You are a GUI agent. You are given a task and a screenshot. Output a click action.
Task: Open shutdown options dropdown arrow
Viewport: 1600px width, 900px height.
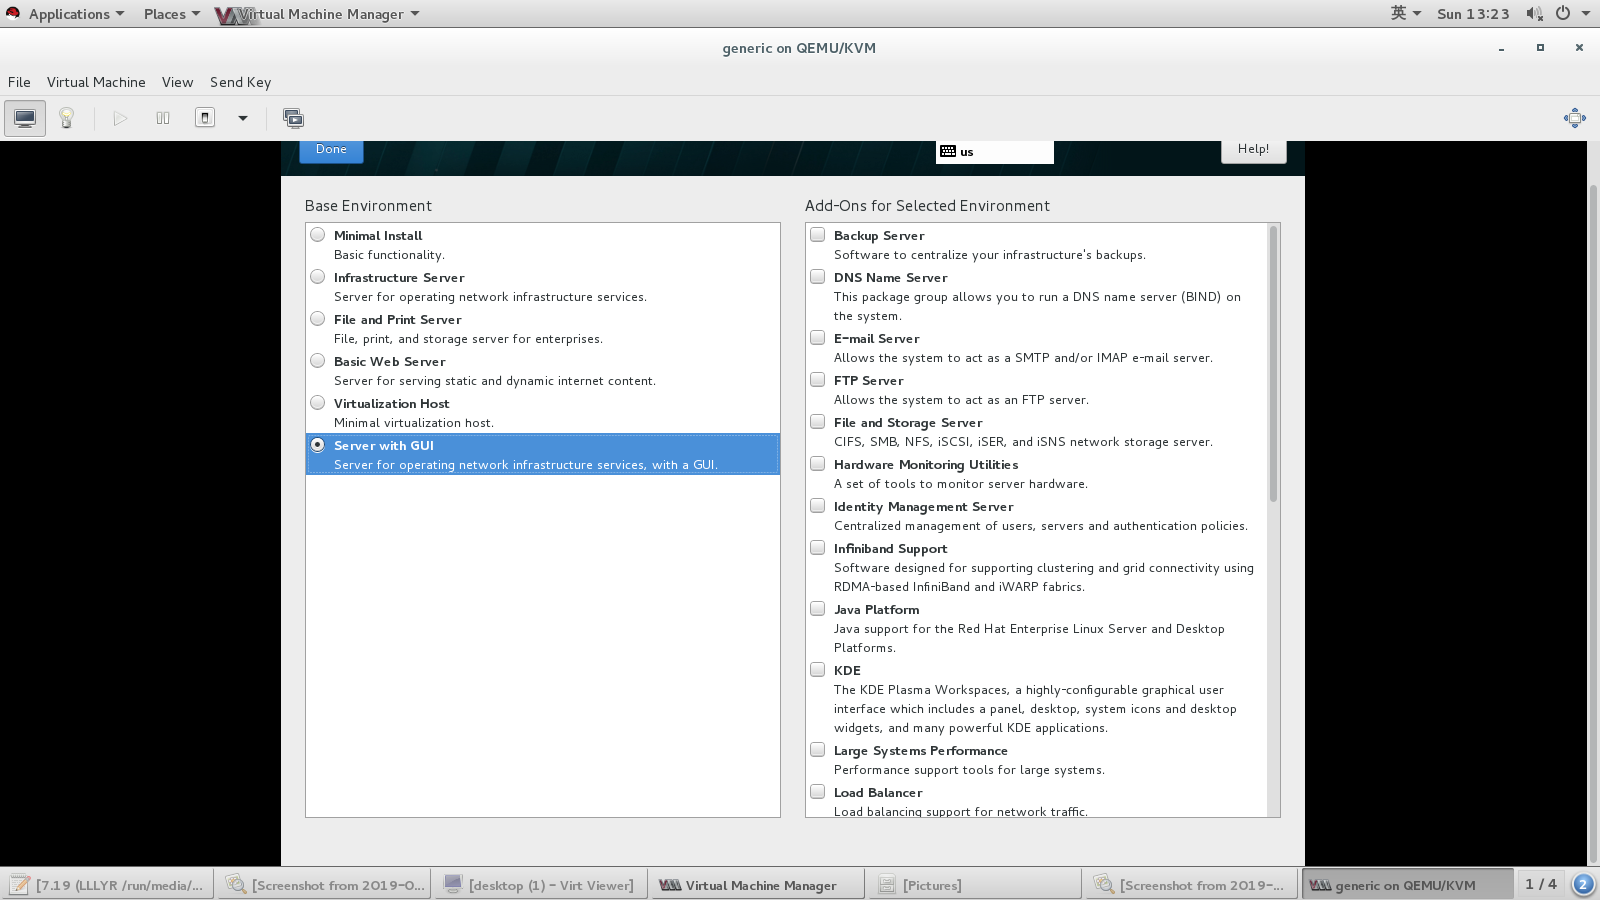242,118
